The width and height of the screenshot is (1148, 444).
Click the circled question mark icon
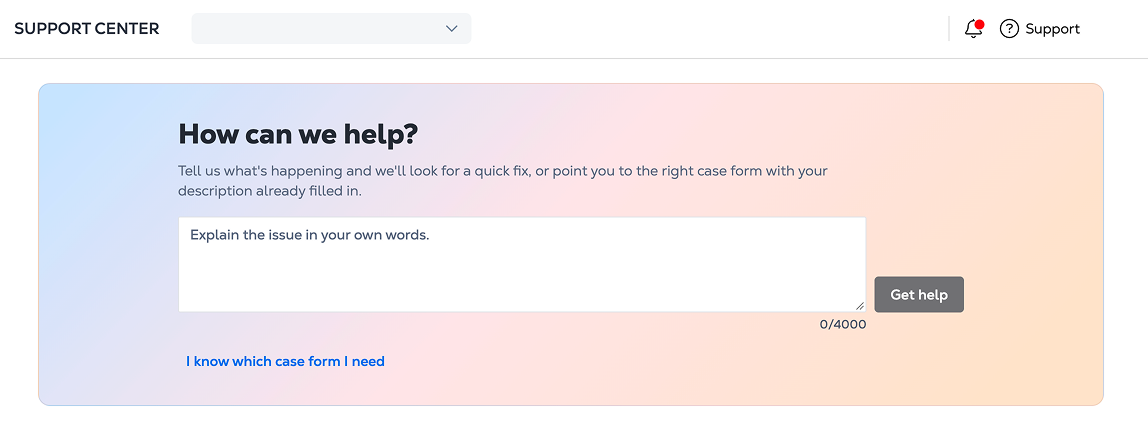point(1009,29)
